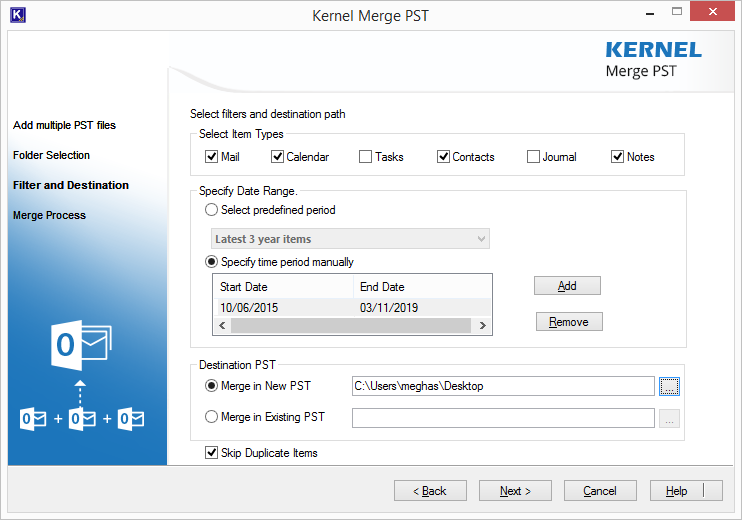Click browse button for Merge in New PST
Image resolution: width=742 pixels, height=520 pixels.
[x=669, y=386]
